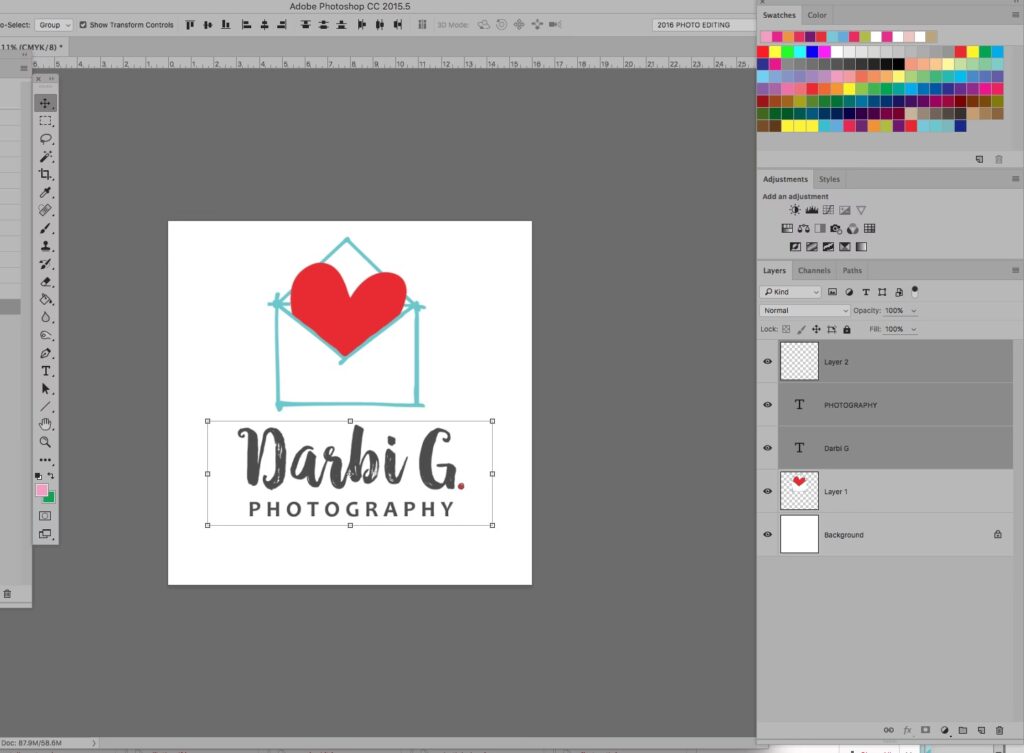Image resolution: width=1024 pixels, height=753 pixels.
Task: Choose the Hand tool
Action: (46, 424)
